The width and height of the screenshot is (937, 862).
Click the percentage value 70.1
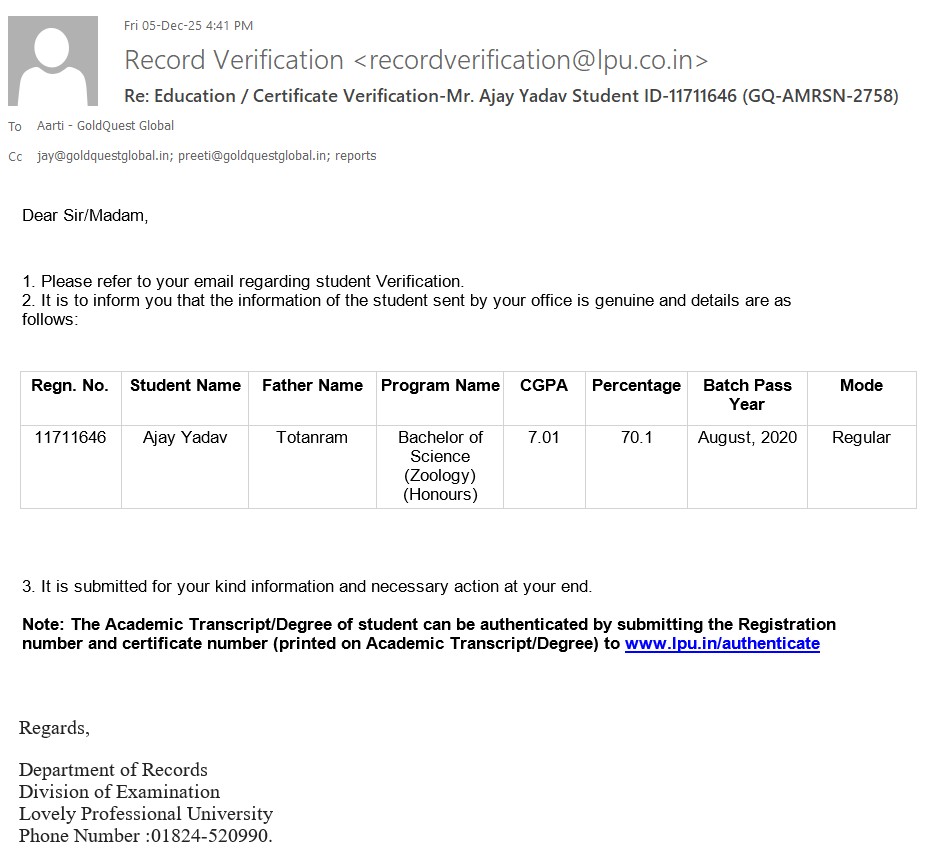coord(636,438)
